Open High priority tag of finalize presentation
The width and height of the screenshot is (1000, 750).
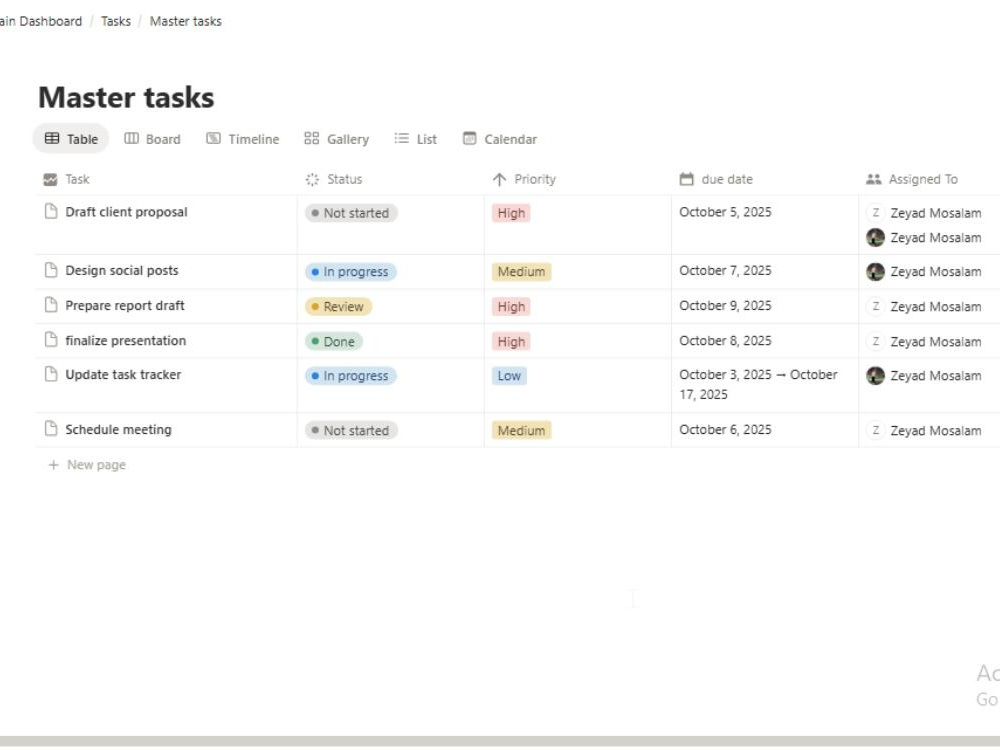point(511,342)
